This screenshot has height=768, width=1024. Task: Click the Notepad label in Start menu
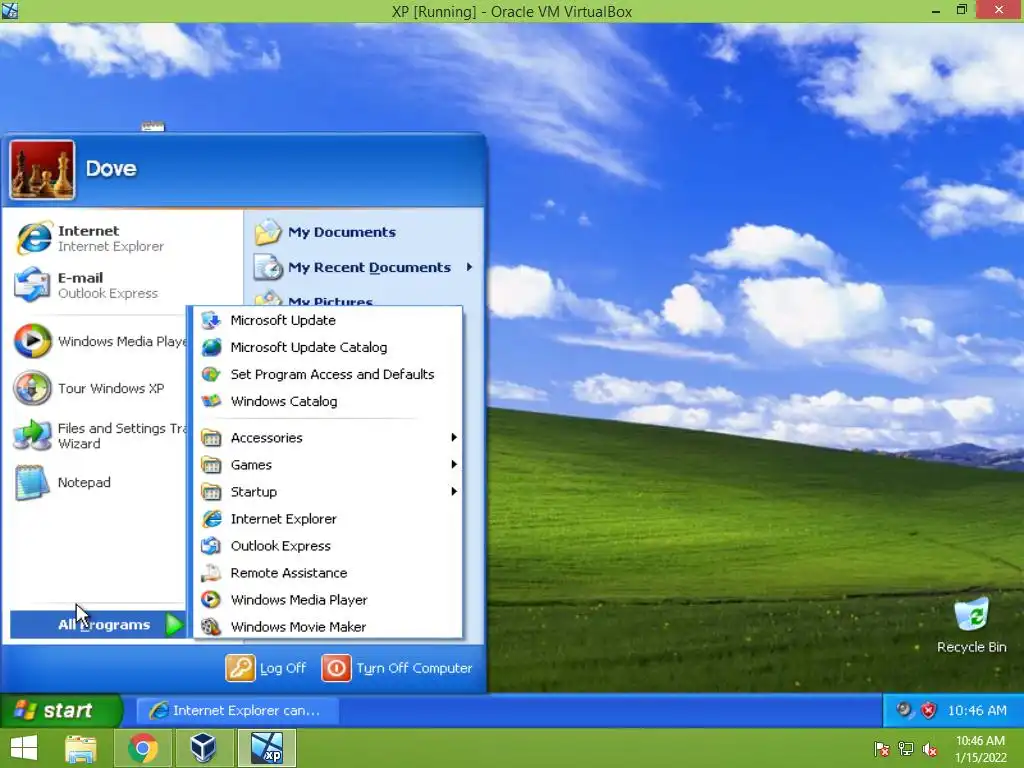pos(84,483)
